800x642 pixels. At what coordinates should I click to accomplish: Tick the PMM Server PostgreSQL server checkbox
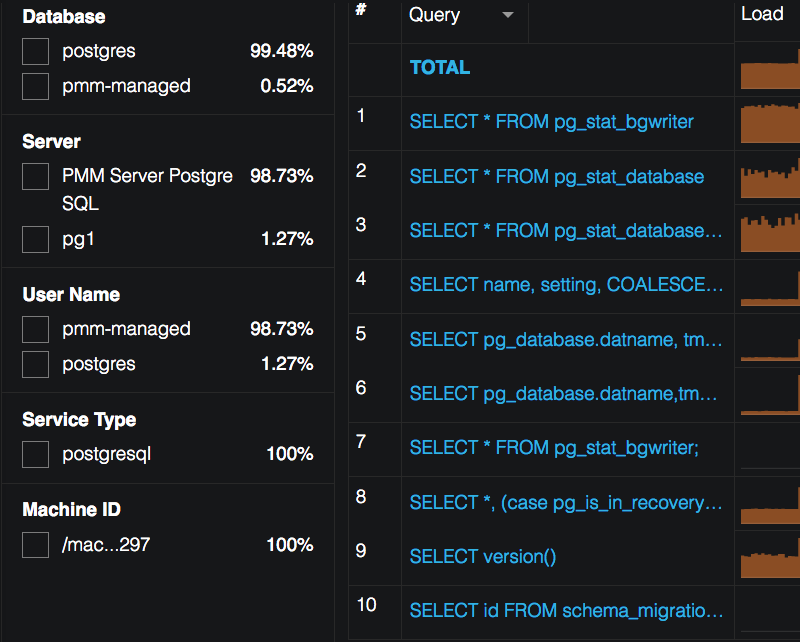[36, 177]
